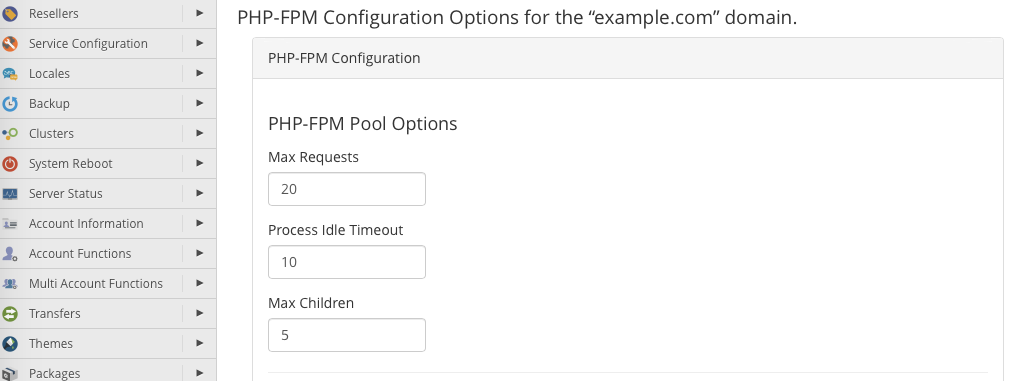Viewport: 1010px width, 381px height.
Task: Expand the Account Functions submenu arrow
Action: pyautogui.click(x=200, y=253)
